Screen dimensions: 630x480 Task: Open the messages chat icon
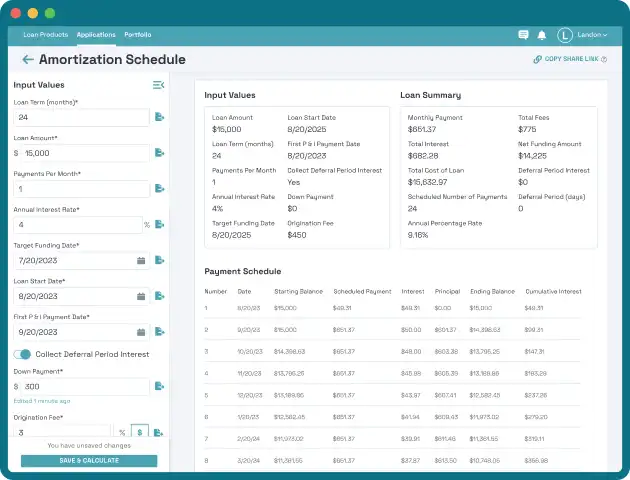click(523, 35)
